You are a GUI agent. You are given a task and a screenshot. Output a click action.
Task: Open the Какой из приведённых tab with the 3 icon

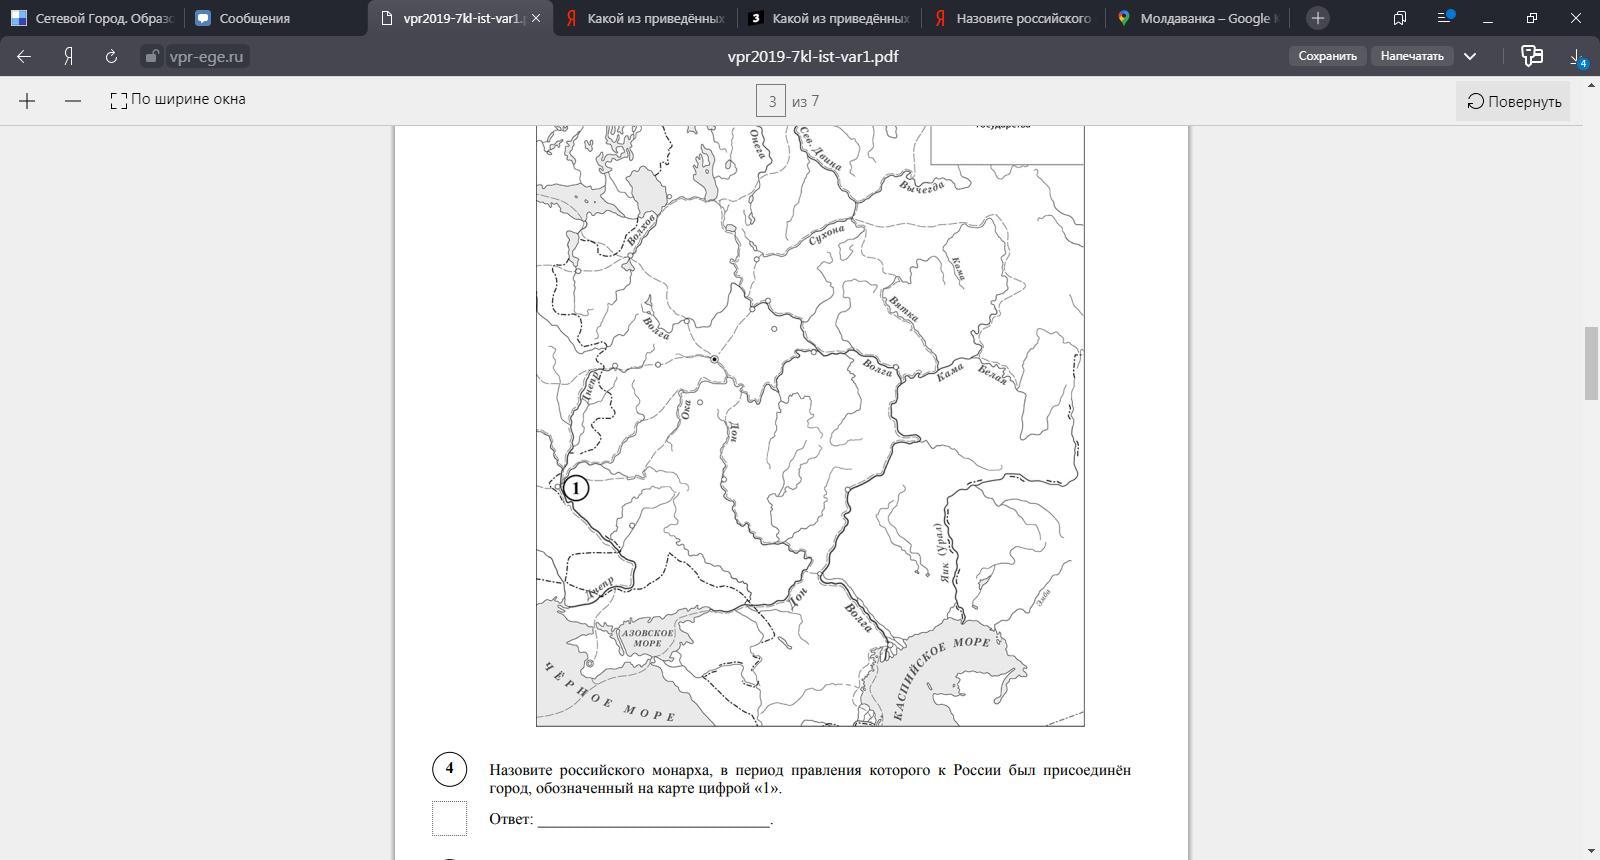[x=829, y=18]
